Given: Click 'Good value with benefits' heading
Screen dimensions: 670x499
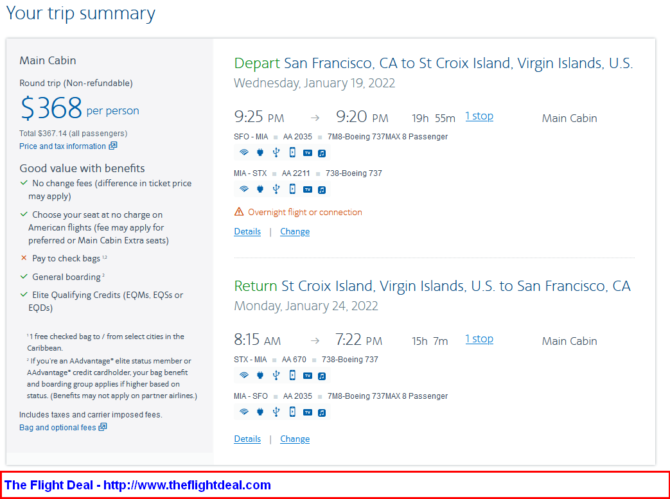Looking at the screenshot, I should tap(82, 168).
